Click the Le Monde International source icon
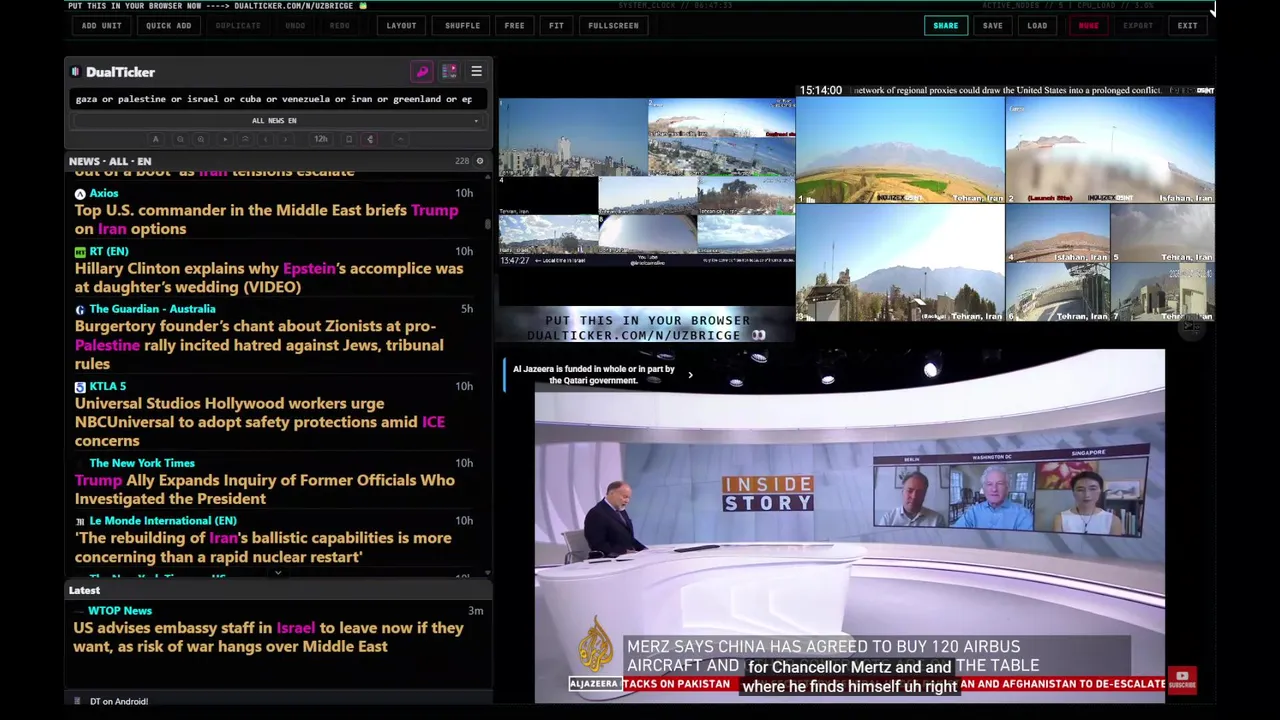This screenshot has width=1280, height=720. tap(80, 521)
